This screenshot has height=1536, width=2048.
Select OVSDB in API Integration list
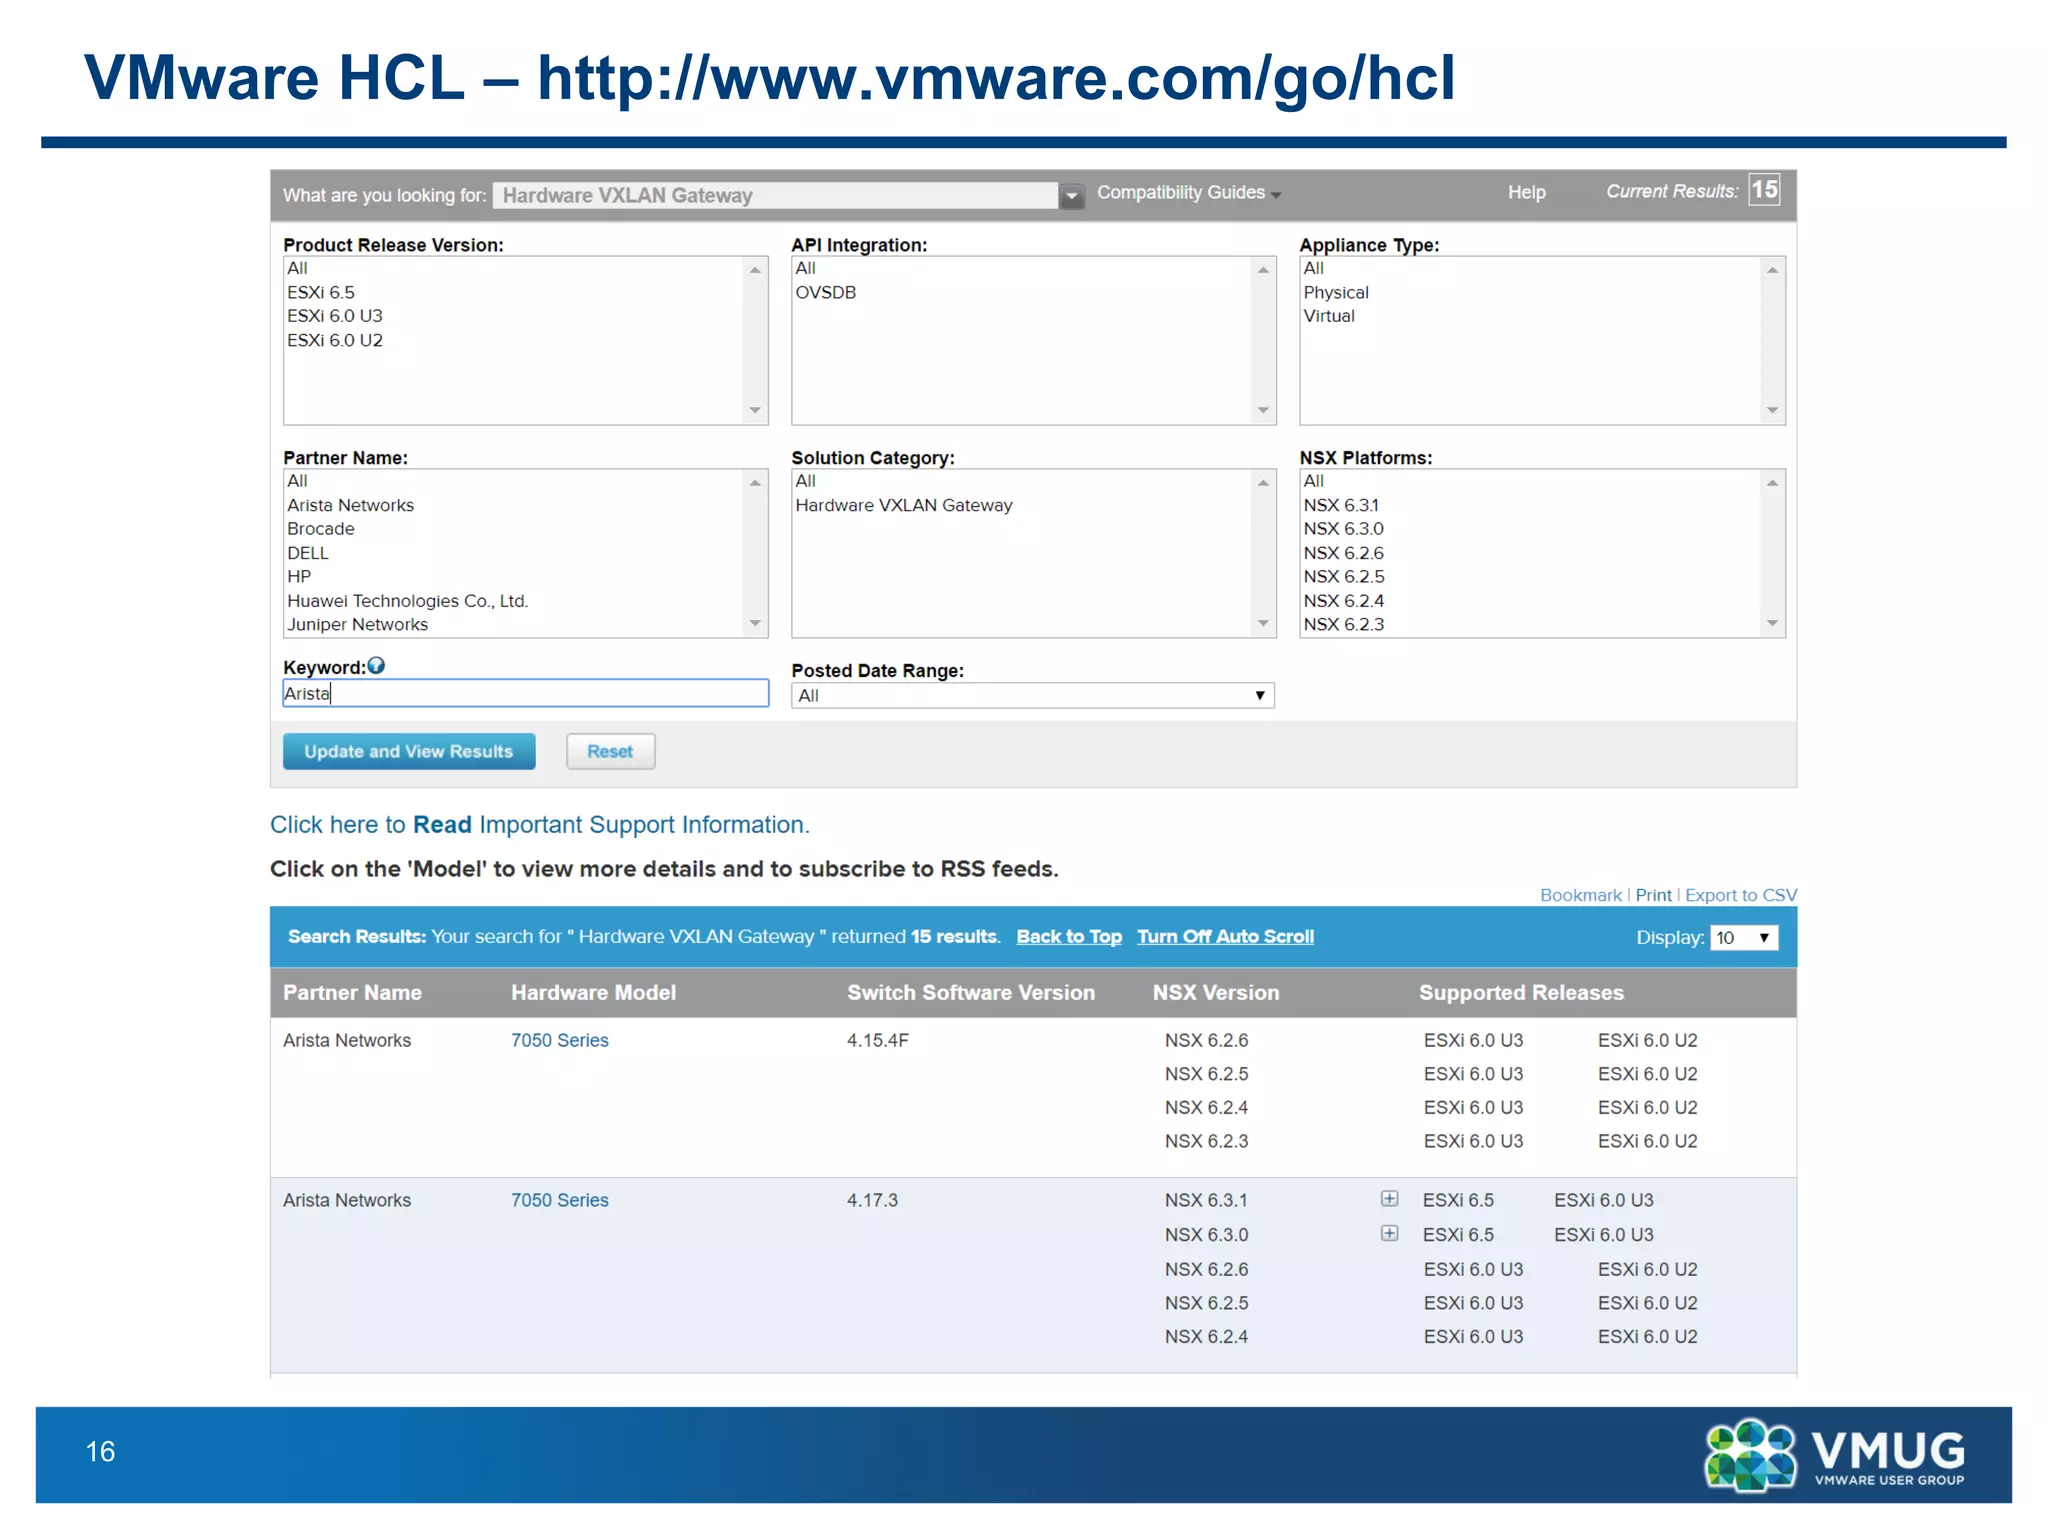(x=826, y=293)
